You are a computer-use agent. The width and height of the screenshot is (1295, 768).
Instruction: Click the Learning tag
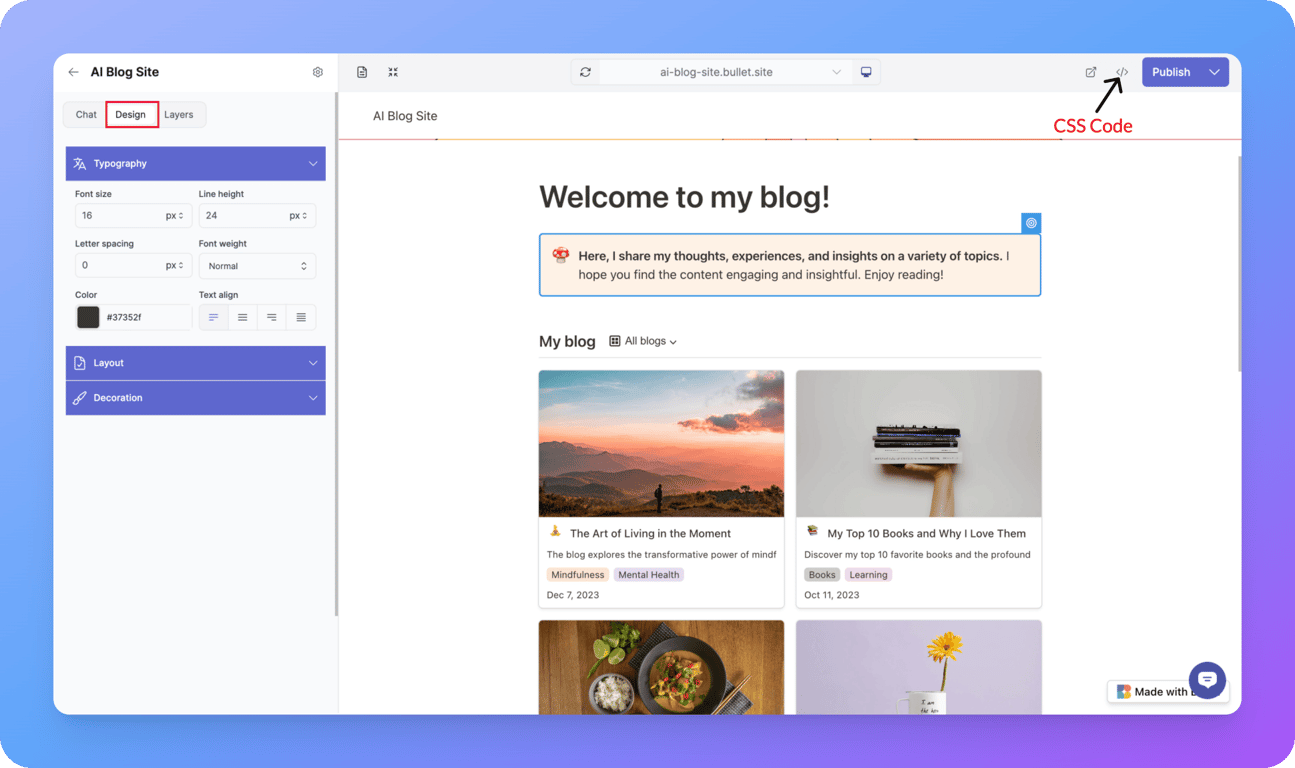pyautogui.click(x=868, y=575)
